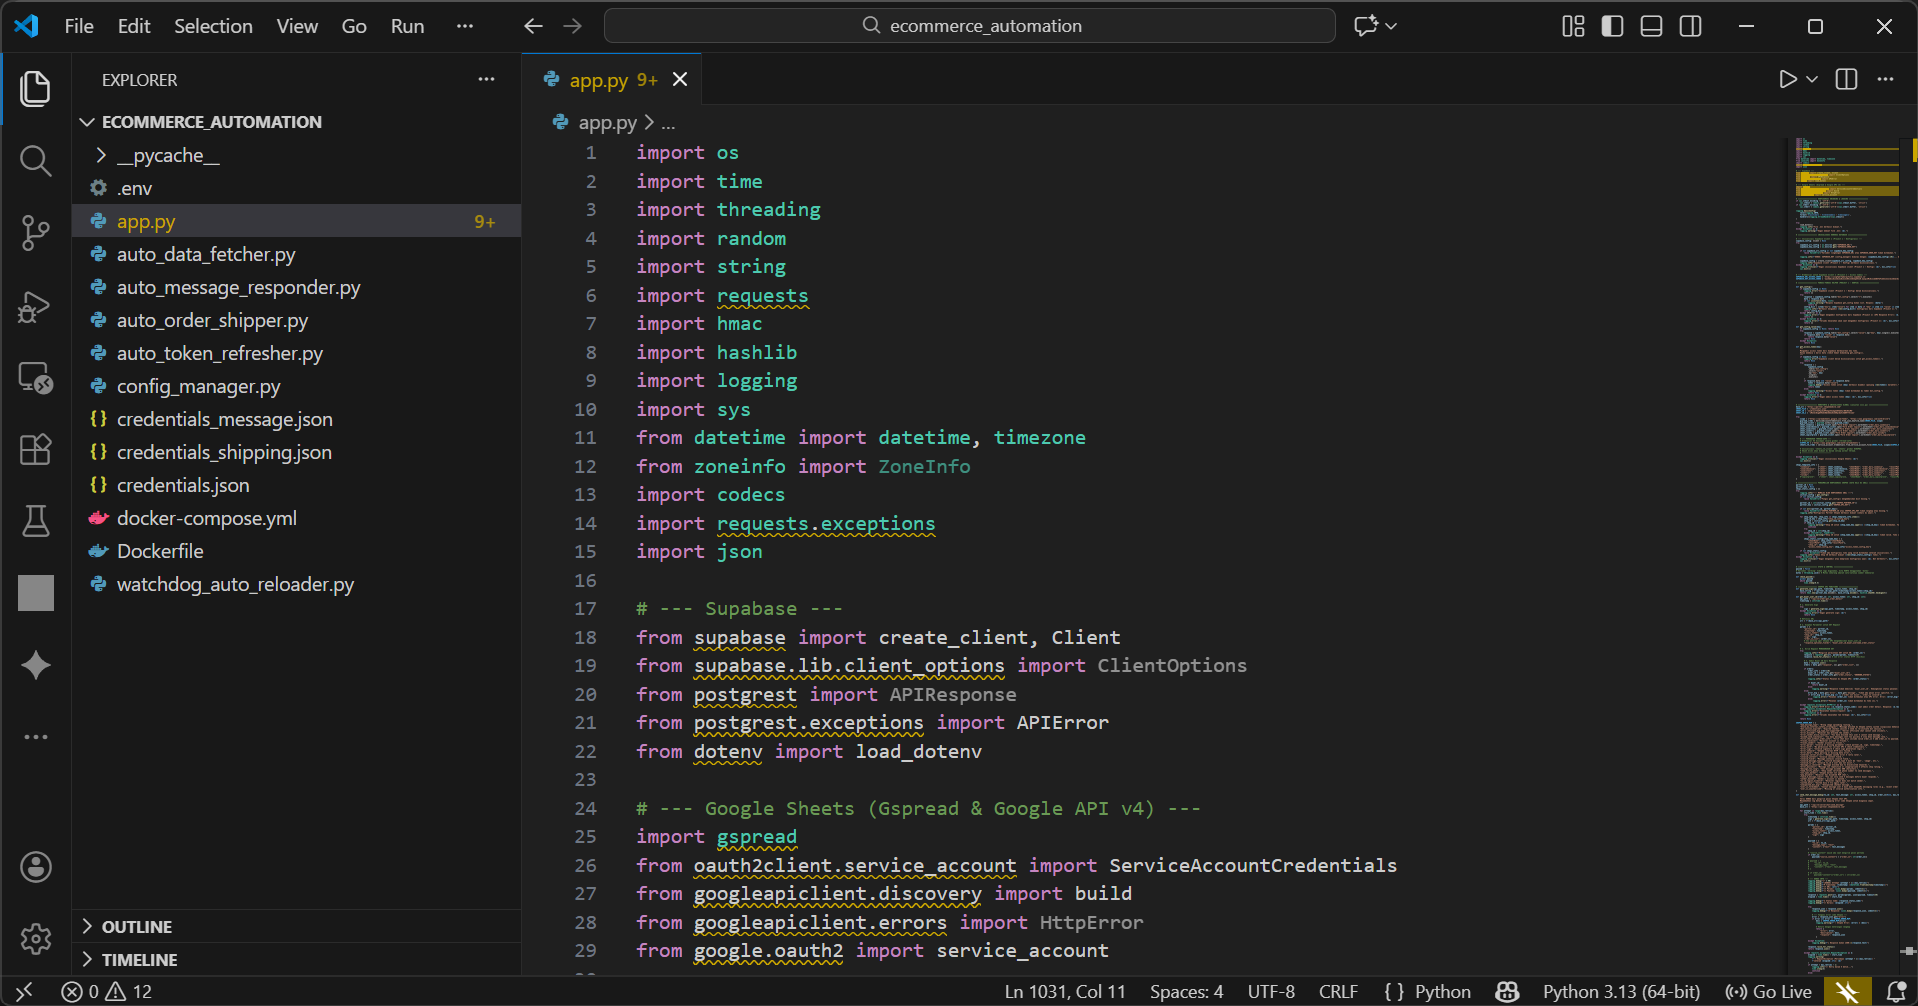Open the Search view in activity bar
This screenshot has height=1006, width=1918.
pos(35,161)
